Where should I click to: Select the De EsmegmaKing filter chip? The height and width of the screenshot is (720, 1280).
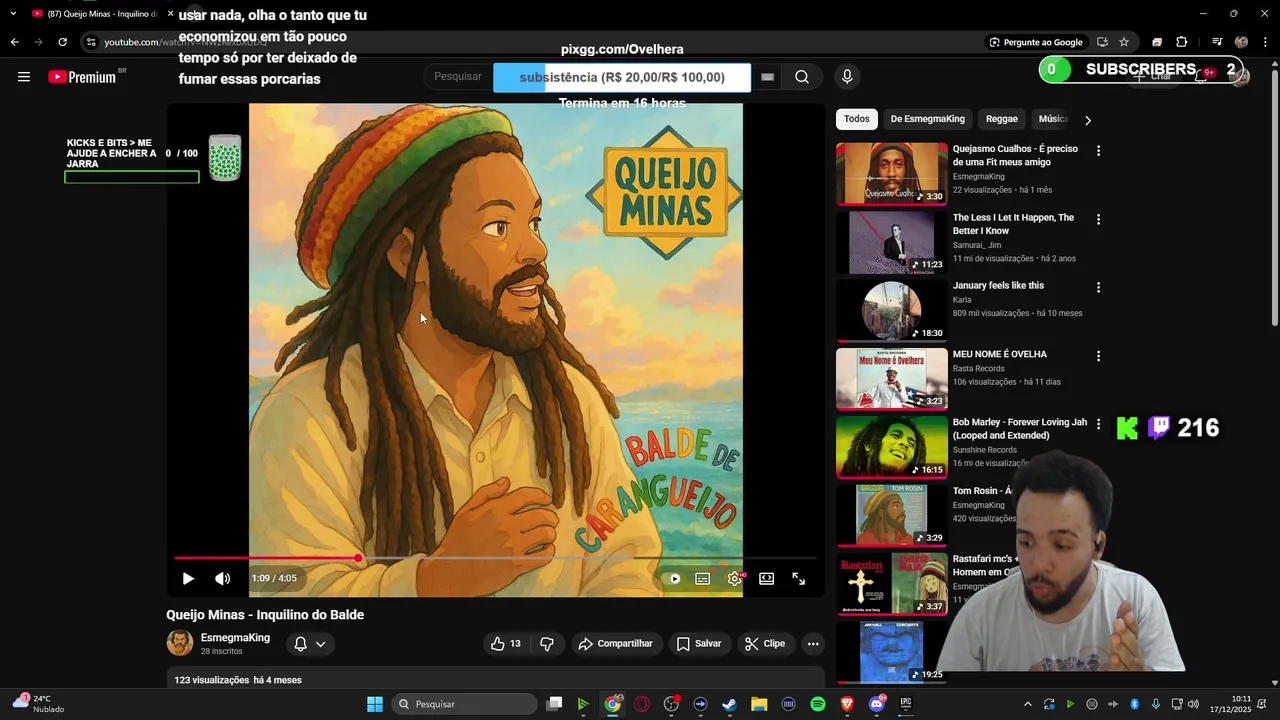[927, 119]
